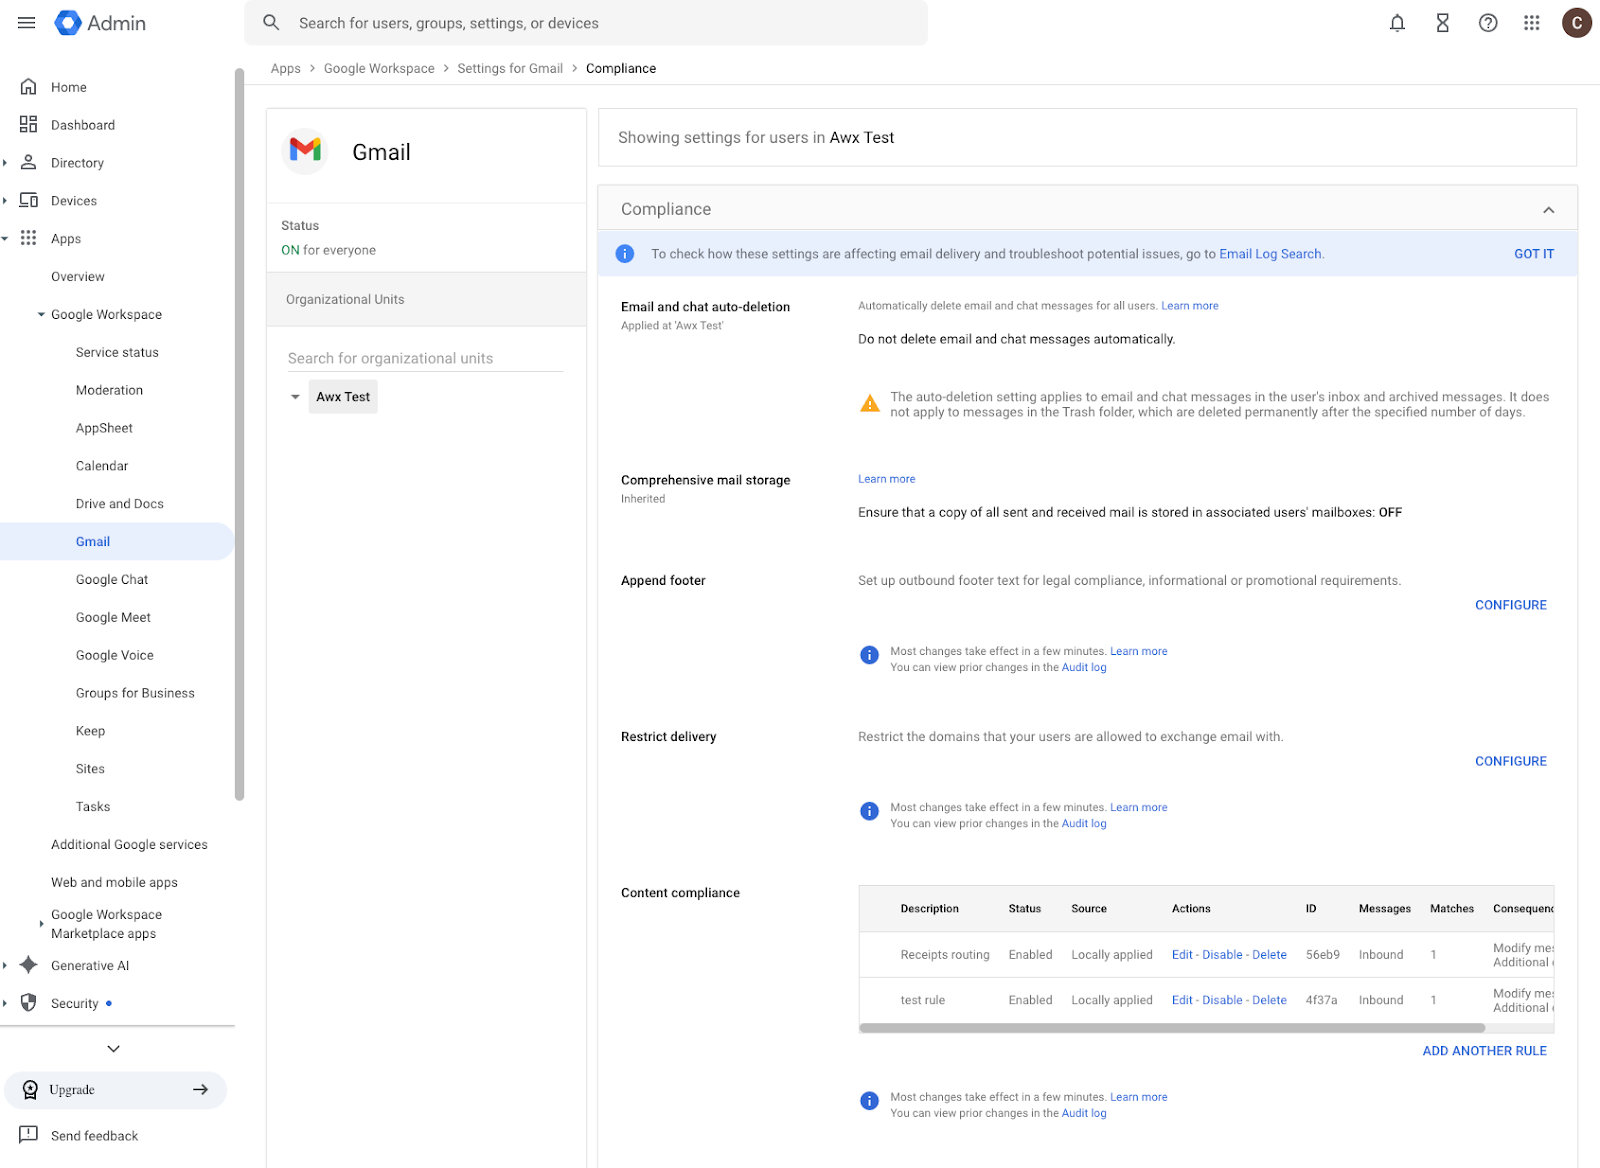1600x1168 pixels.
Task: Go to Google Workspace breadcrumb
Action: click(379, 69)
